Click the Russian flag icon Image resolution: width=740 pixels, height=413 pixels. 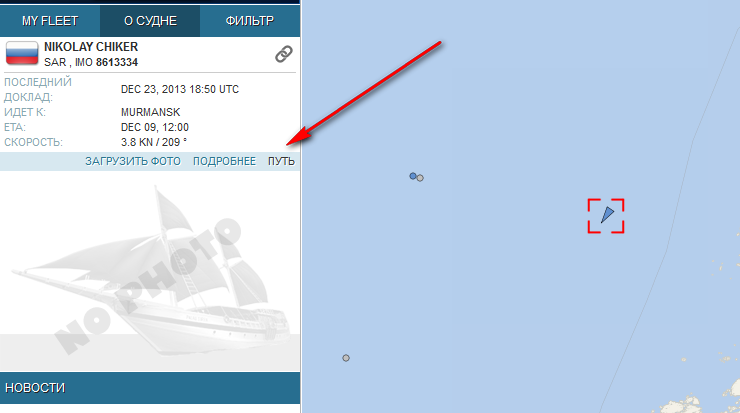click(22, 53)
